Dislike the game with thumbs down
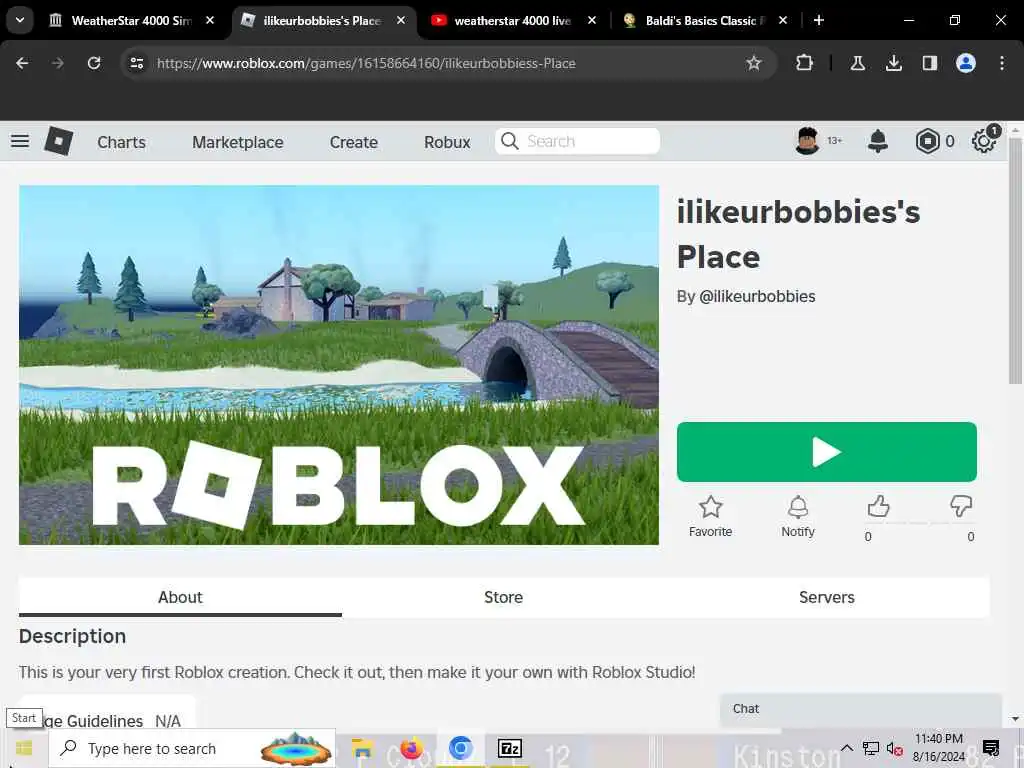The height and width of the screenshot is (768, 1024). click(961, 506)
